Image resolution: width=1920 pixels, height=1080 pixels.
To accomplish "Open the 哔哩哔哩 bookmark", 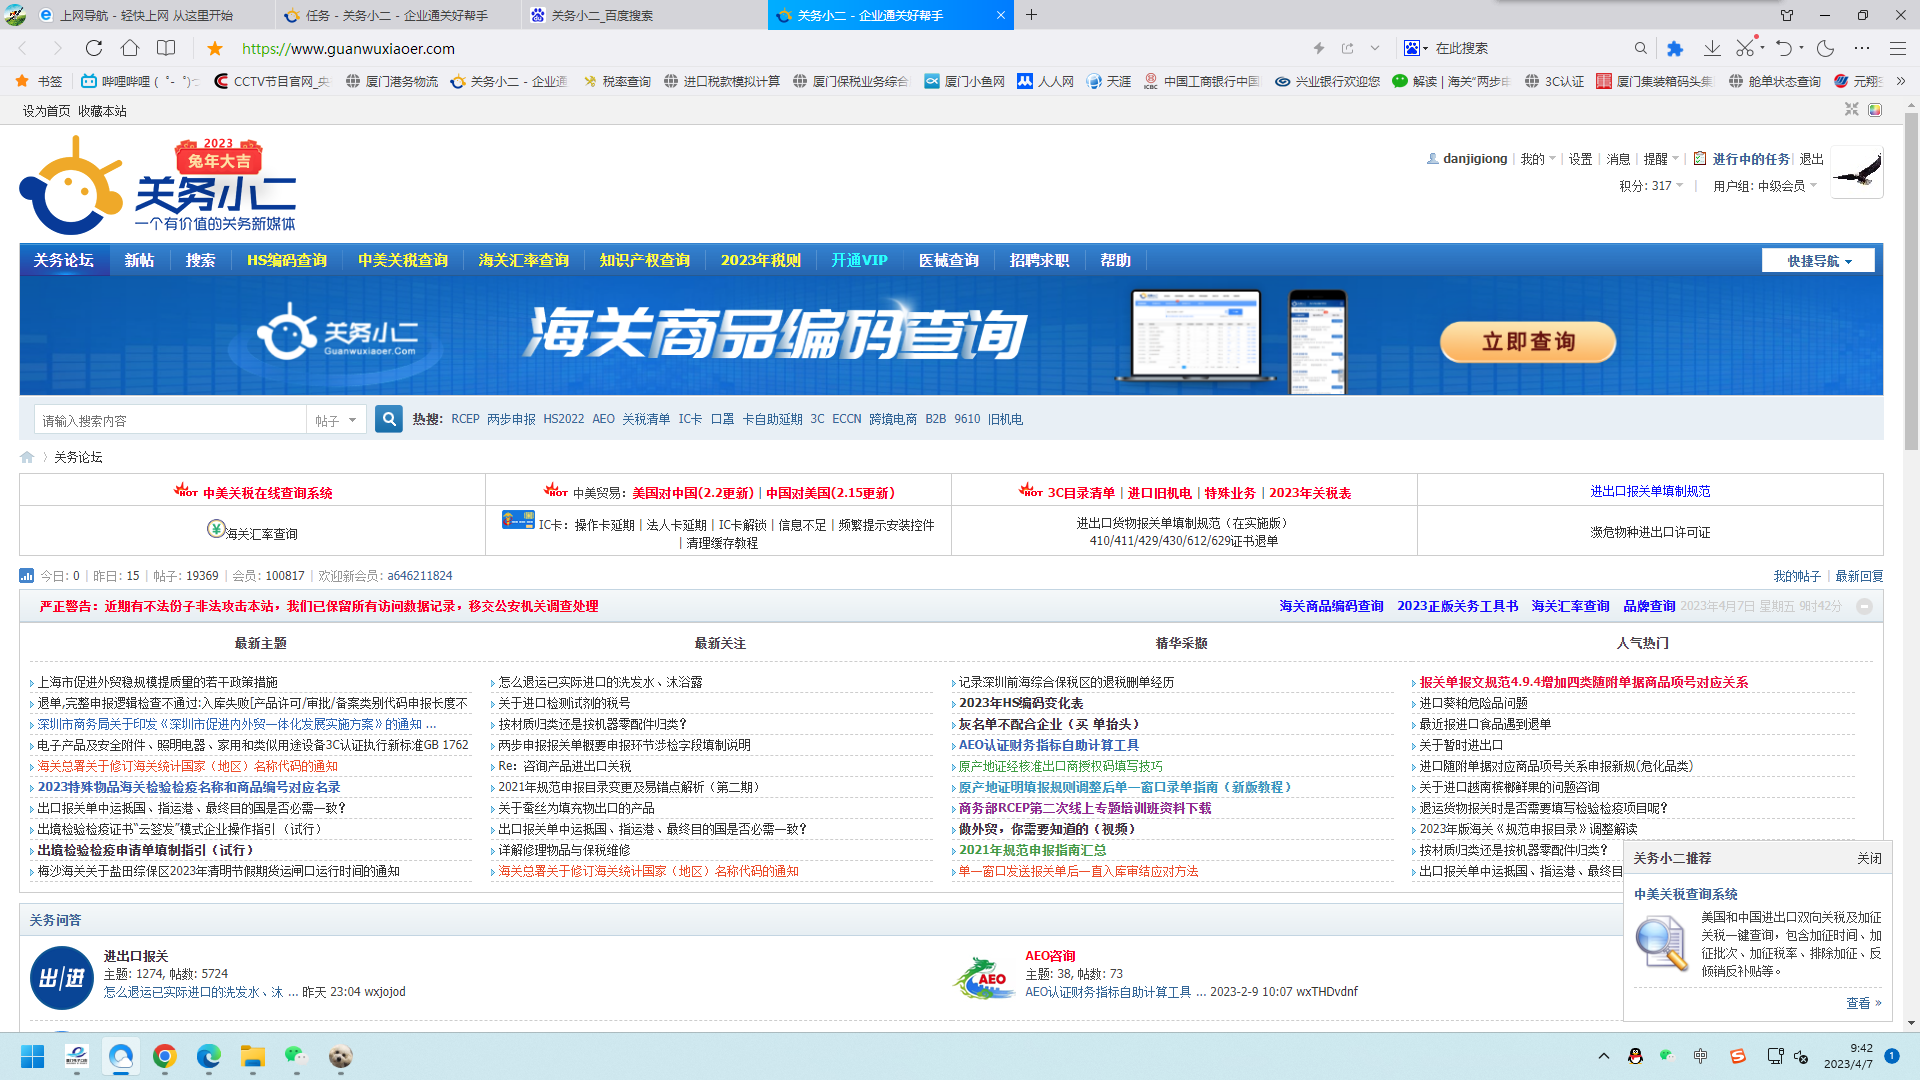I will point(139,81).
